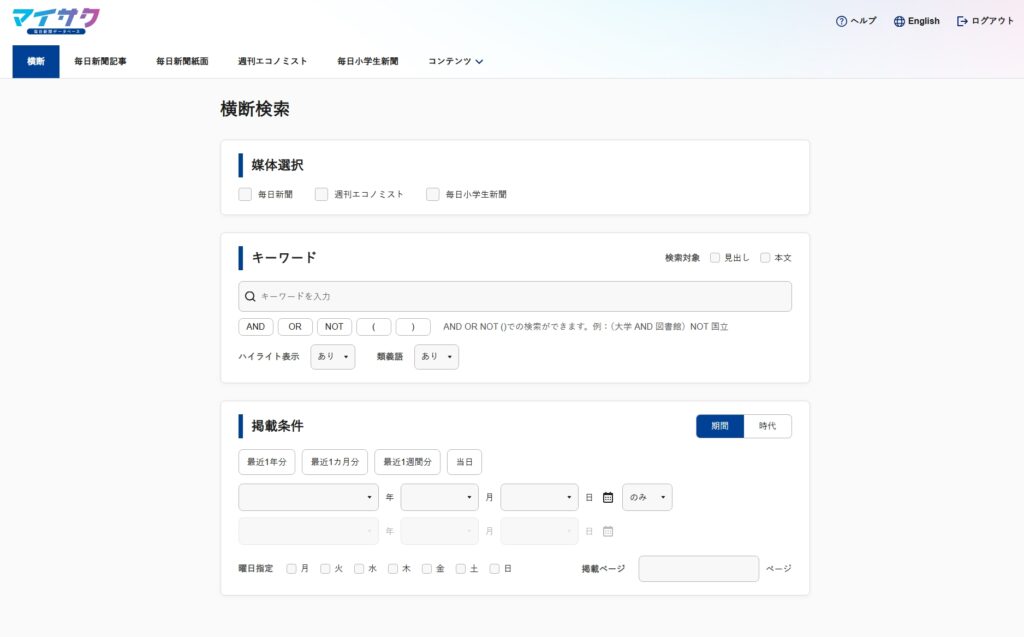Expand the コンテンツ menu chevron

(479, 61)
